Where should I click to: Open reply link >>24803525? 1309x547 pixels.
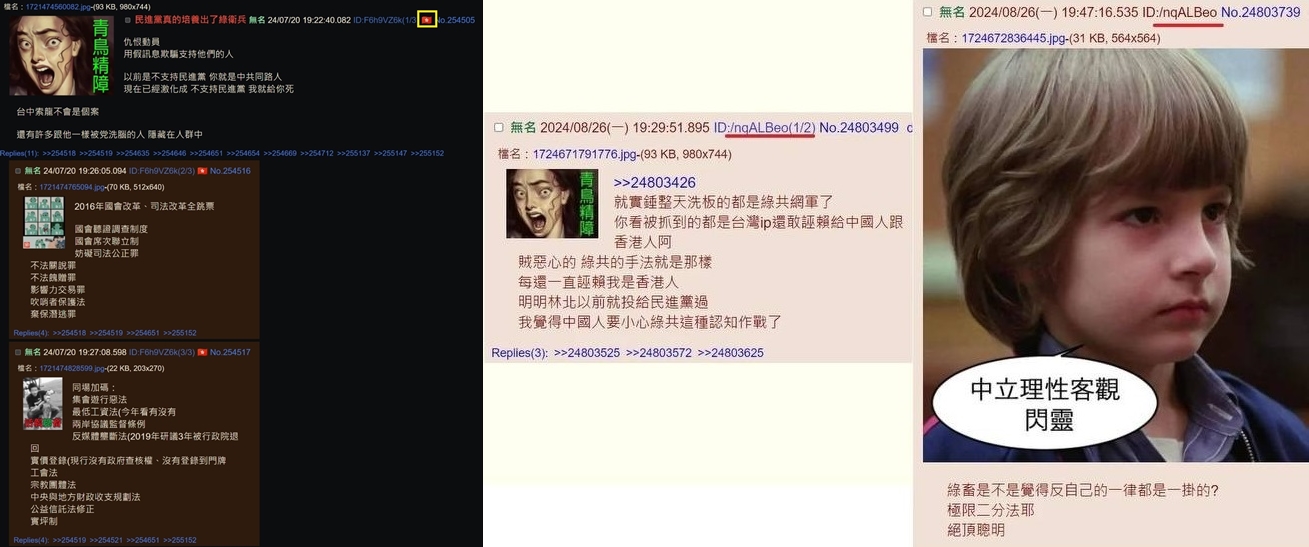tap(587, 353)
